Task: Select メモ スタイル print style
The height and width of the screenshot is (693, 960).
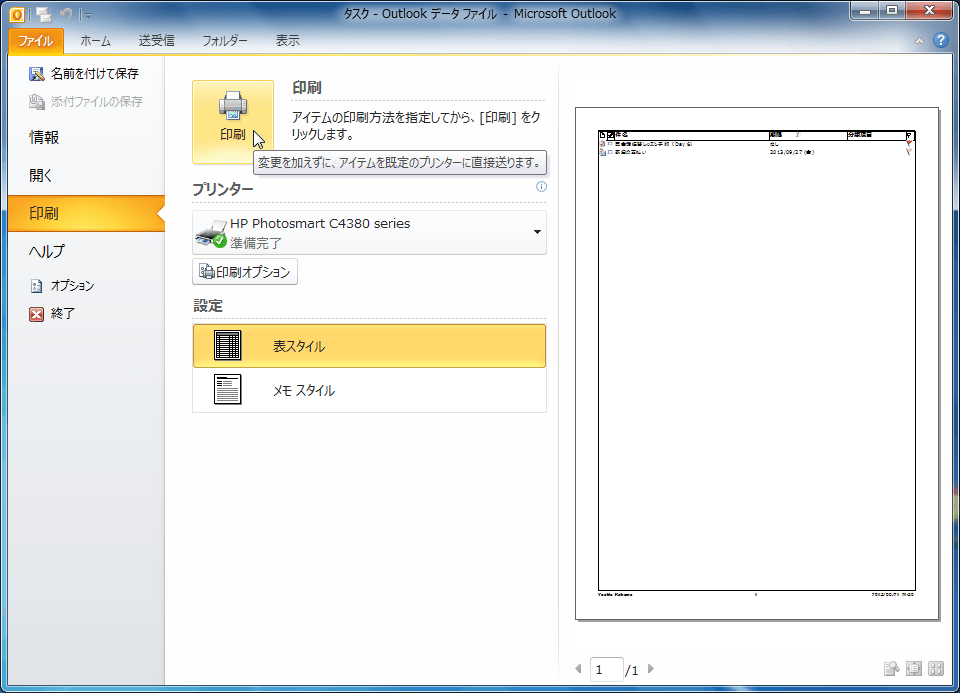Action: [369, 390]
